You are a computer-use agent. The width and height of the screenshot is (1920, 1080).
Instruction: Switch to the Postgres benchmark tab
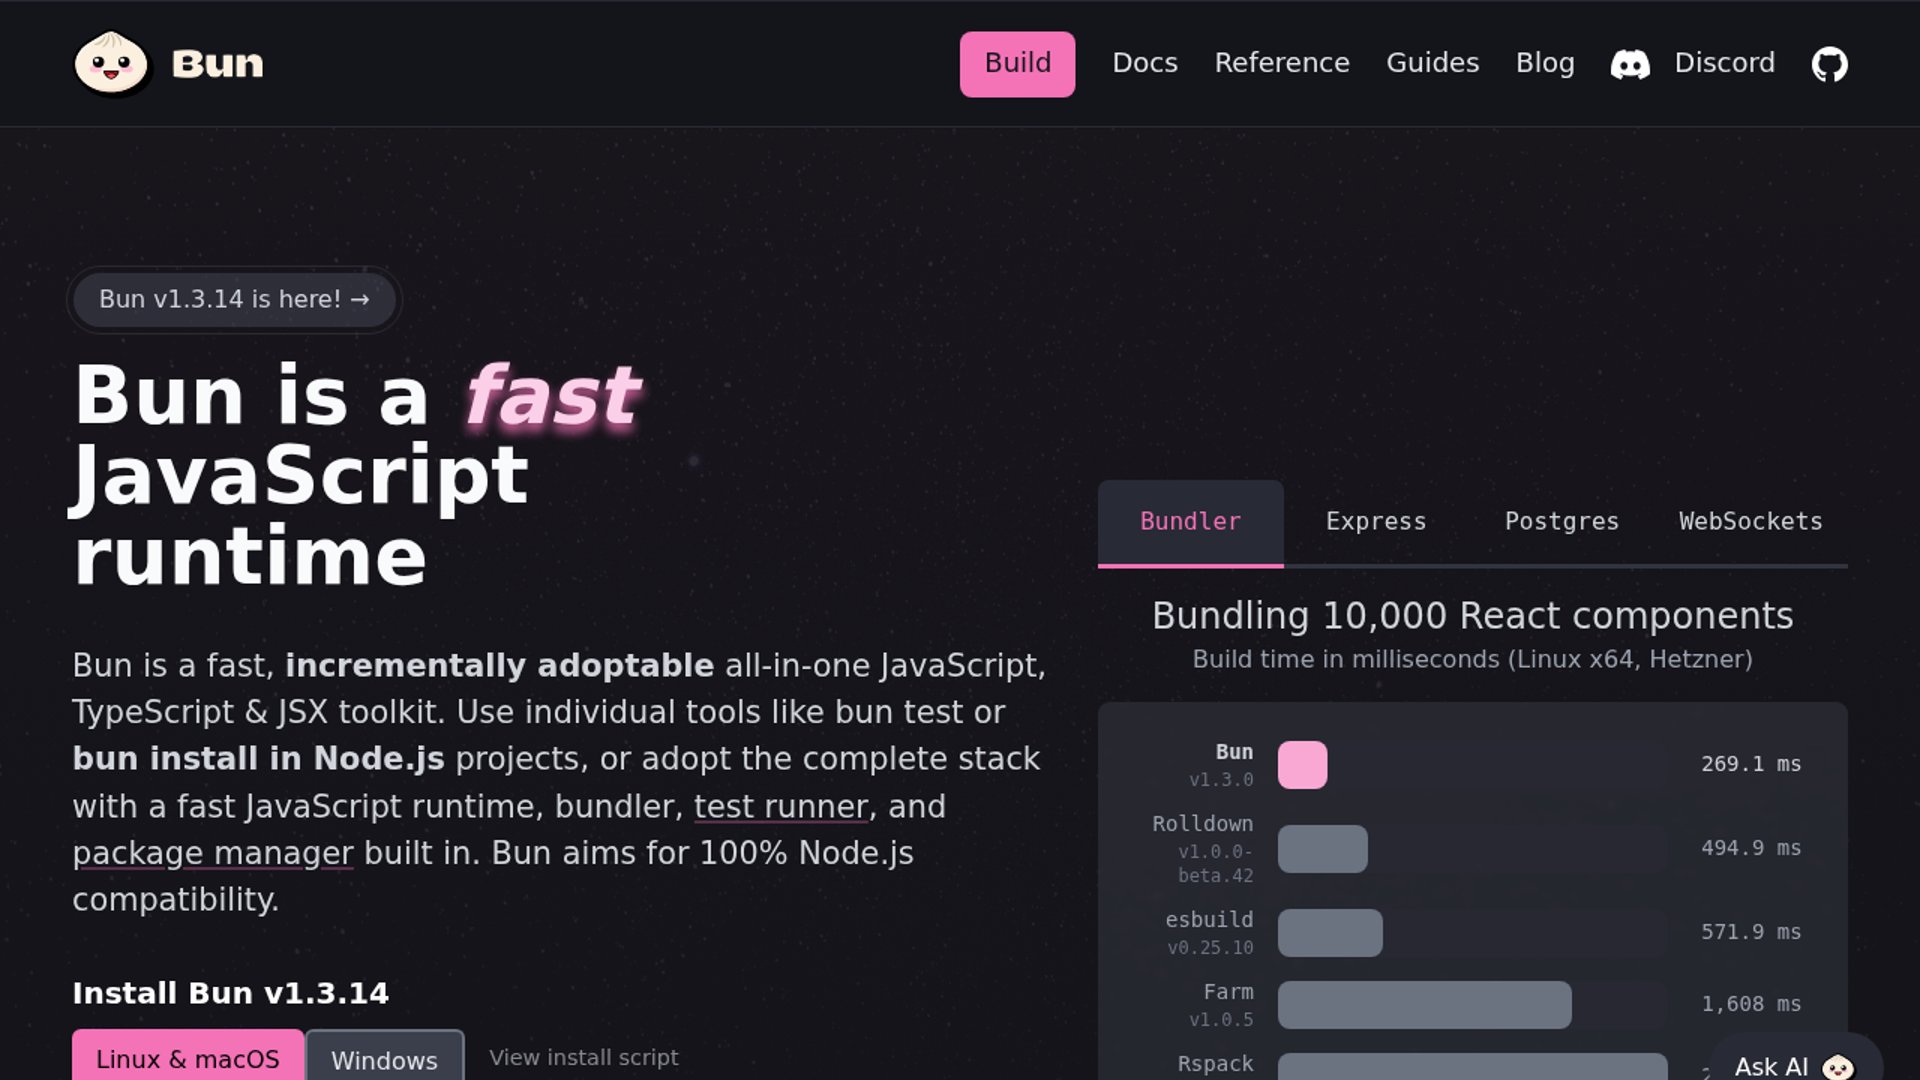(x=1561, y=522)
